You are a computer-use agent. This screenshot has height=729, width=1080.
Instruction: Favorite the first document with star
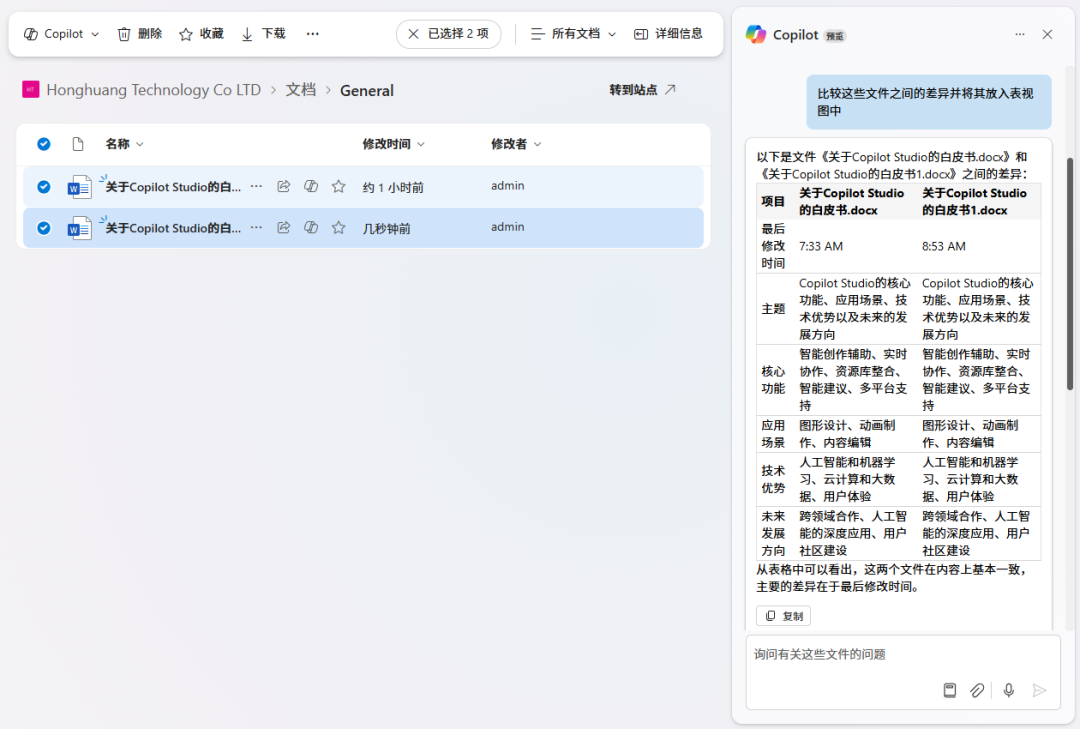338,186
